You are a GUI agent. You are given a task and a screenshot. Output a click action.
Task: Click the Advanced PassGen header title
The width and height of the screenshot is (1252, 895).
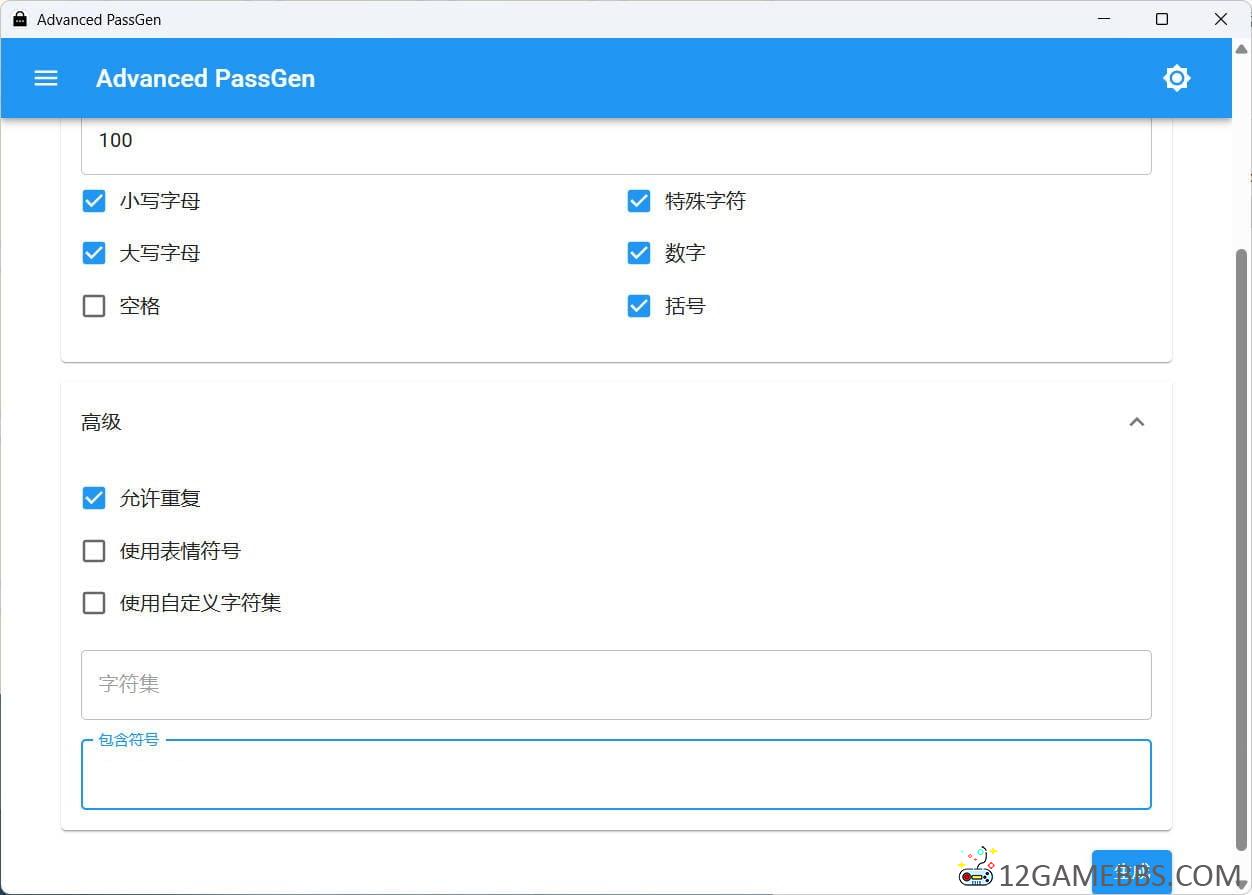205,78
